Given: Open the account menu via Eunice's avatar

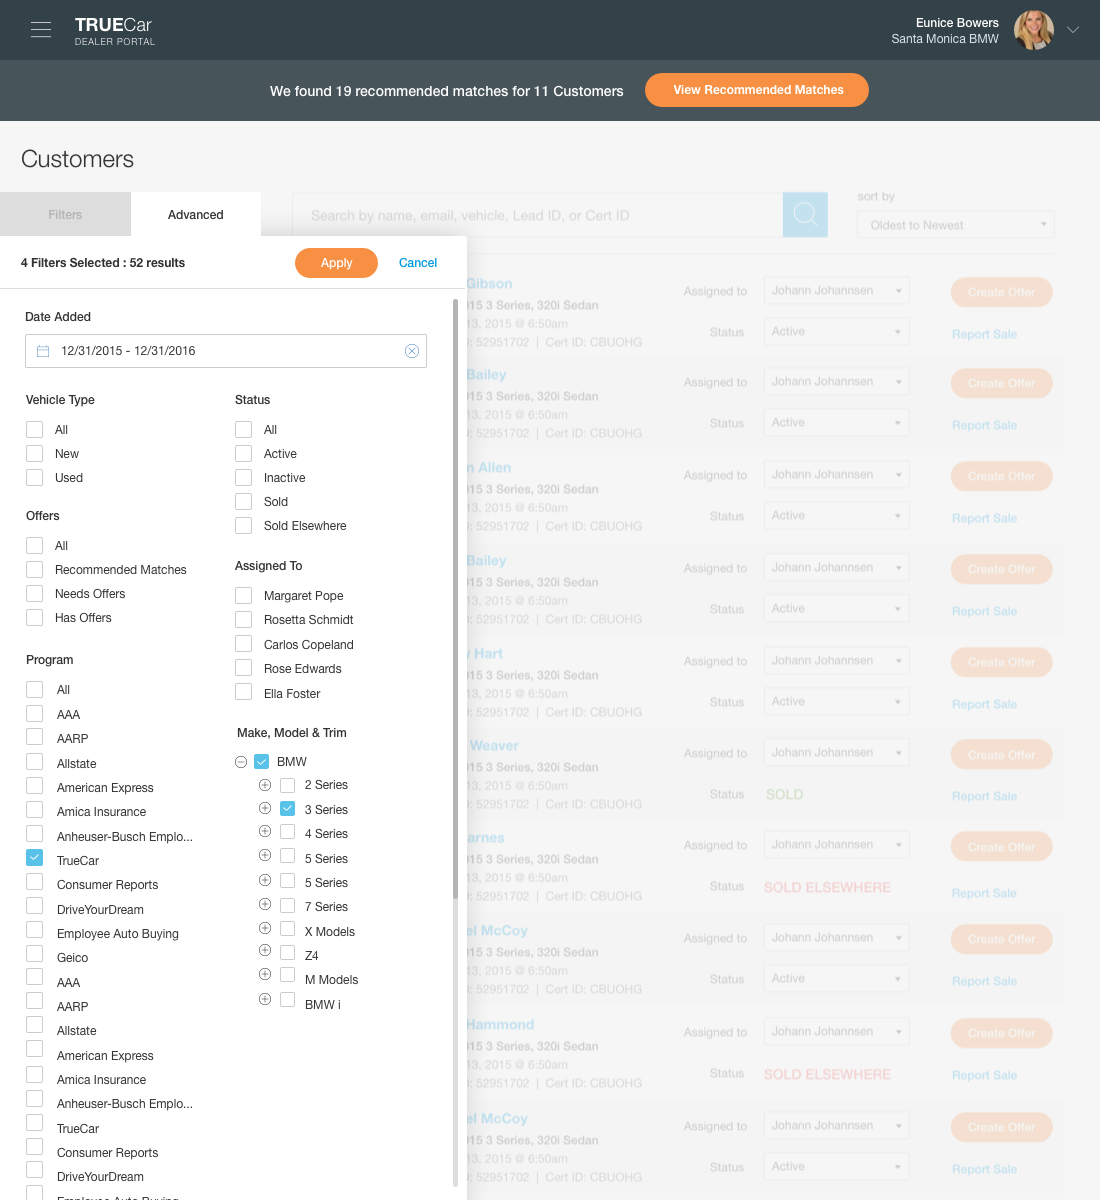Looking at the screenshot, I should [x=1033, y=30].
